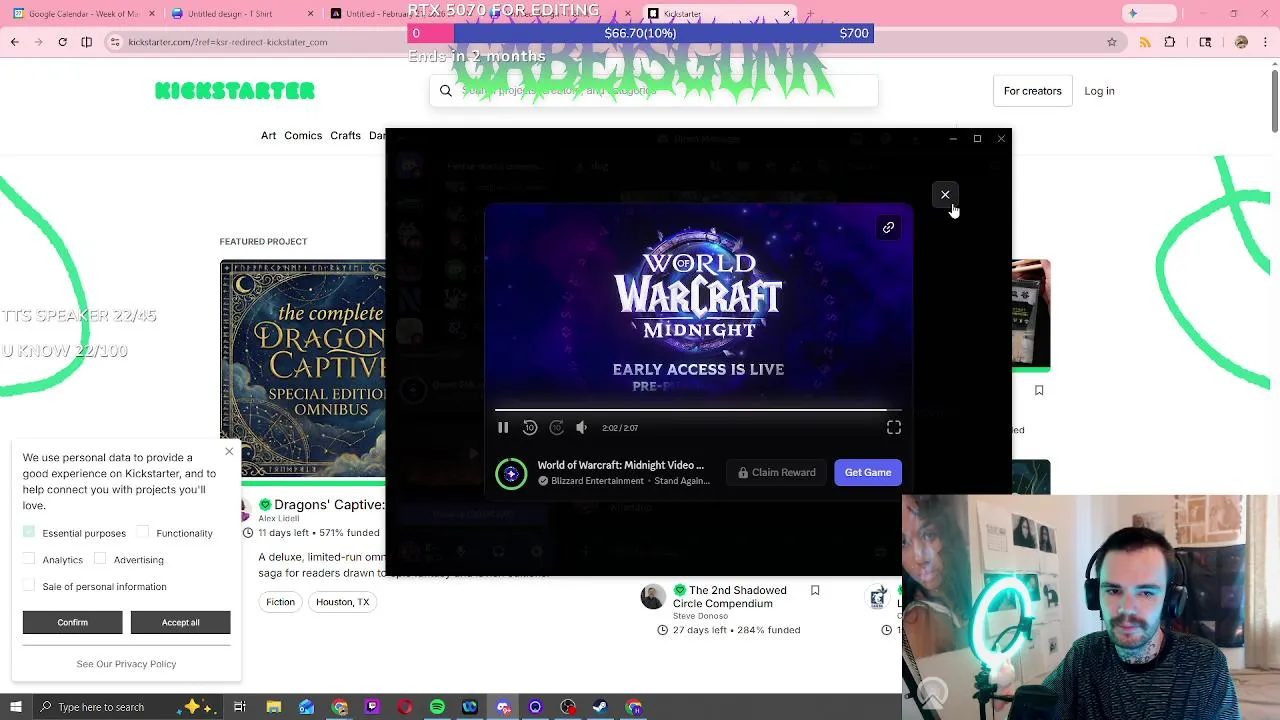The width and height of the screenshot is (1280, 720).
Task: Click the taskbar Type here to search box
Action: pyautogui.click(x=130, y=707)
